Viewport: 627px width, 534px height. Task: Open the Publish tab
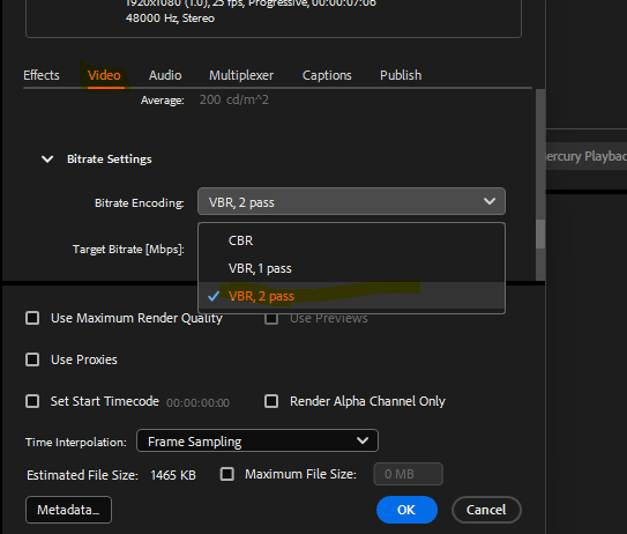pyautogui.click(x=401, y=75)
